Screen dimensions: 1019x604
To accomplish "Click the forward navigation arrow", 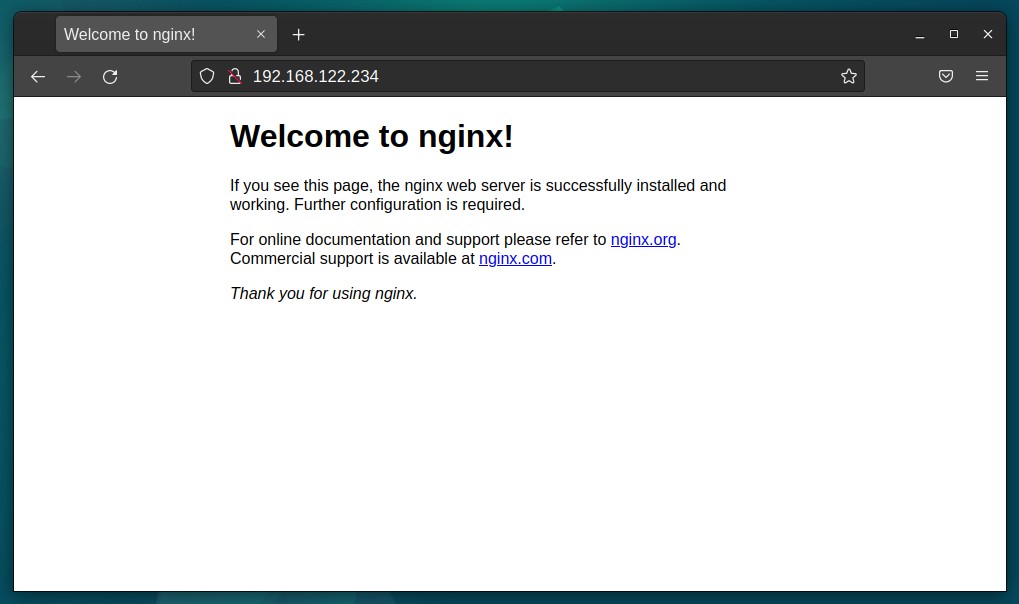I will point(74,77).
